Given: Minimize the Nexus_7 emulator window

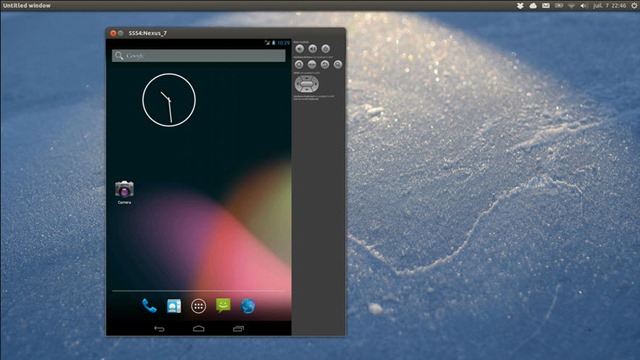Looking at the screenshot, I should coord(120,33).
